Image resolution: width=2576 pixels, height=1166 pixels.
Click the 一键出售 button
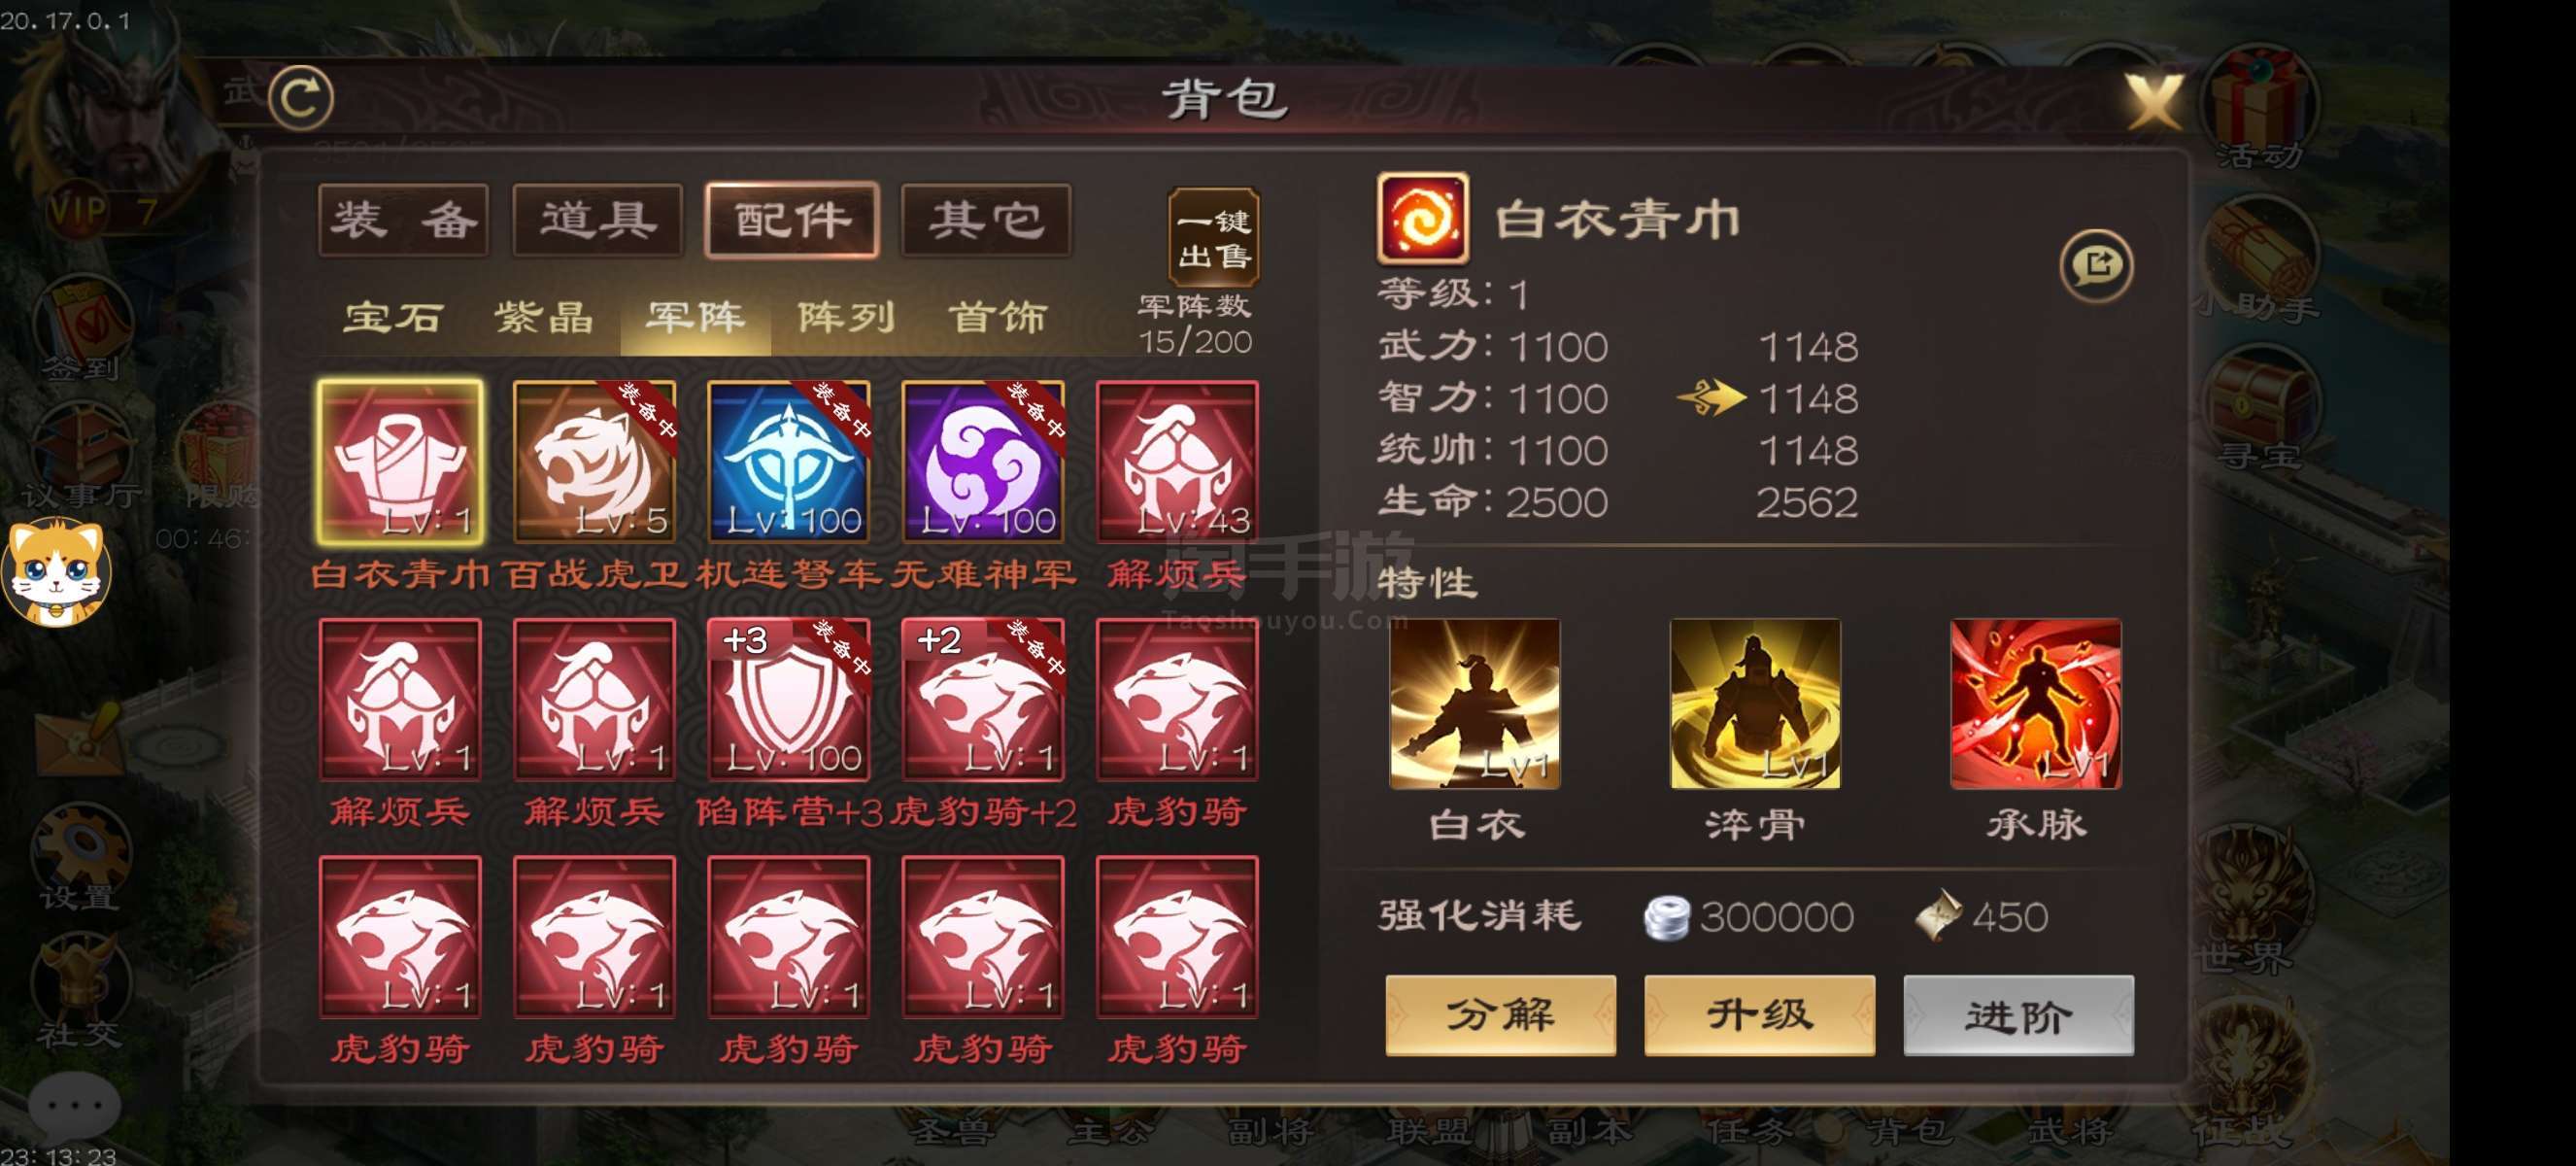click(x=1214, y=238)
